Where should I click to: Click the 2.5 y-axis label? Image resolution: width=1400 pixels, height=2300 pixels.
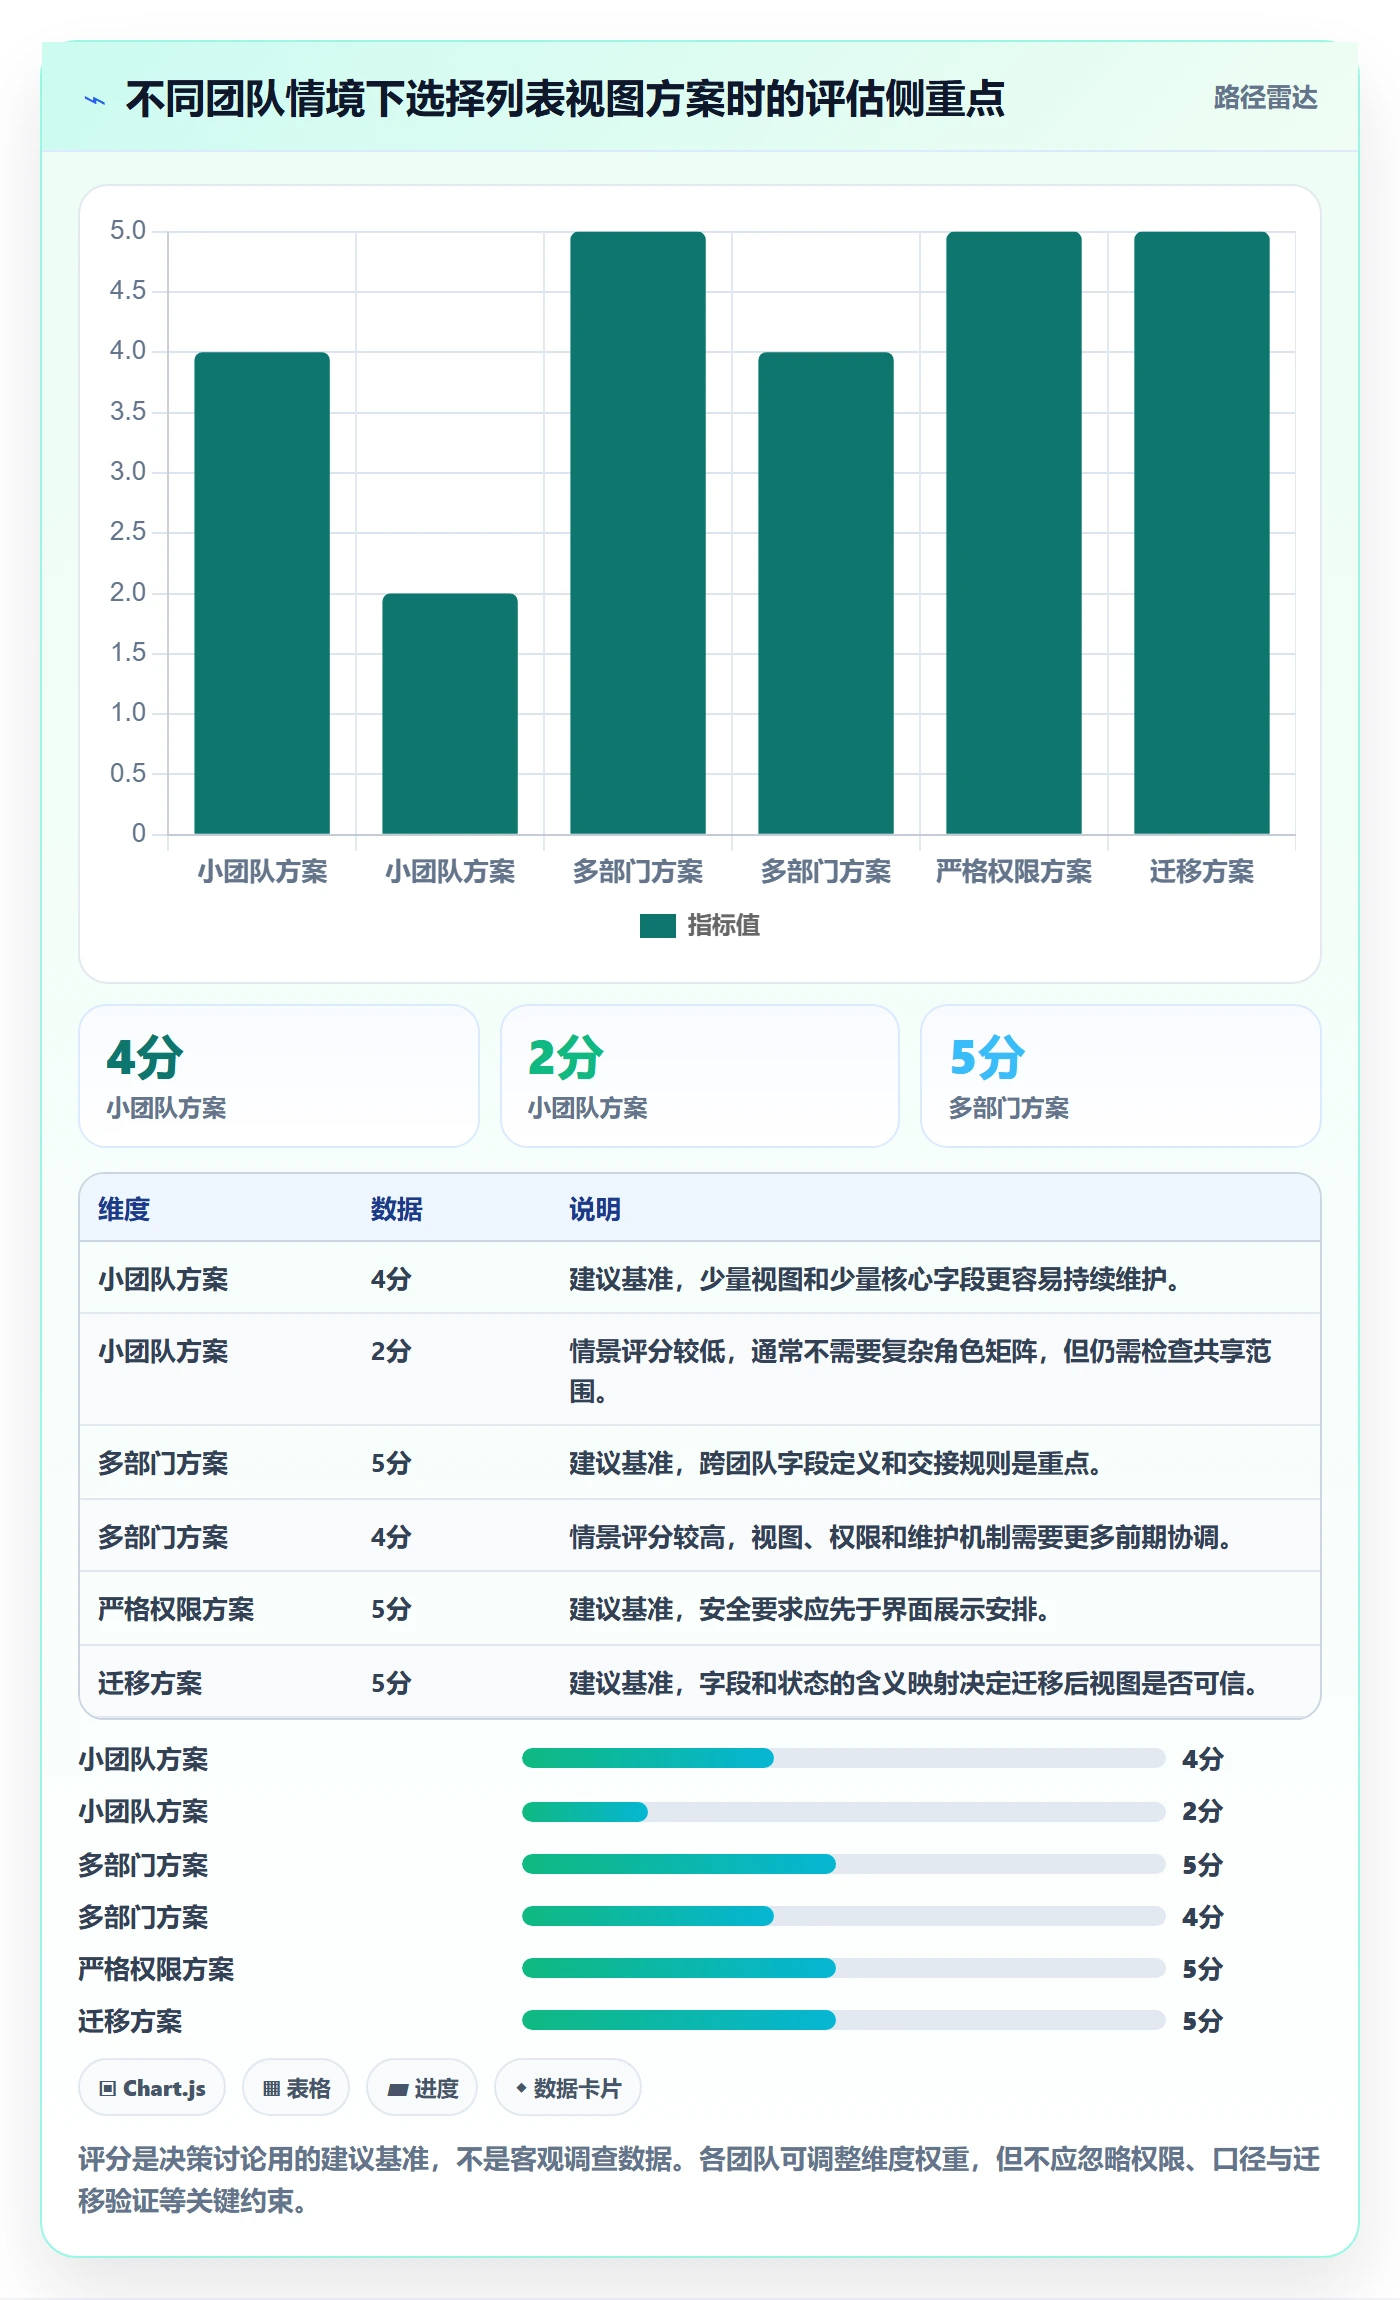128,532
